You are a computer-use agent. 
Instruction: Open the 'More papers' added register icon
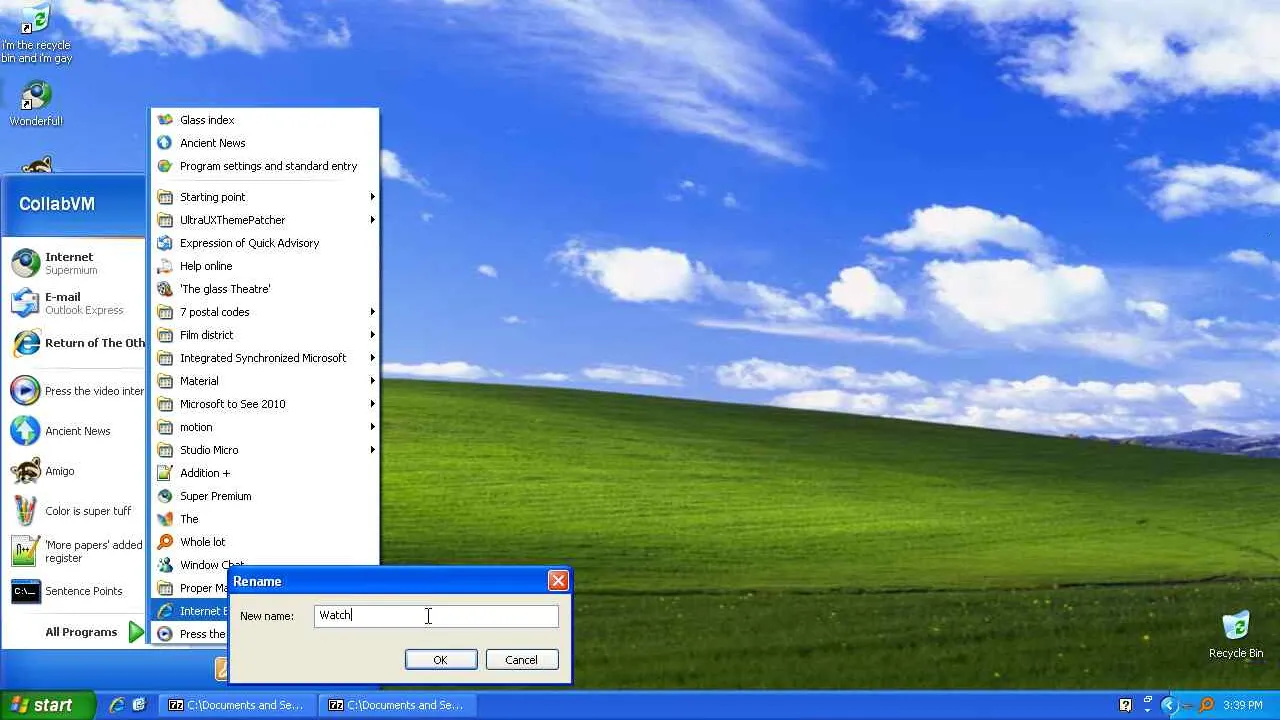point(25,551)
